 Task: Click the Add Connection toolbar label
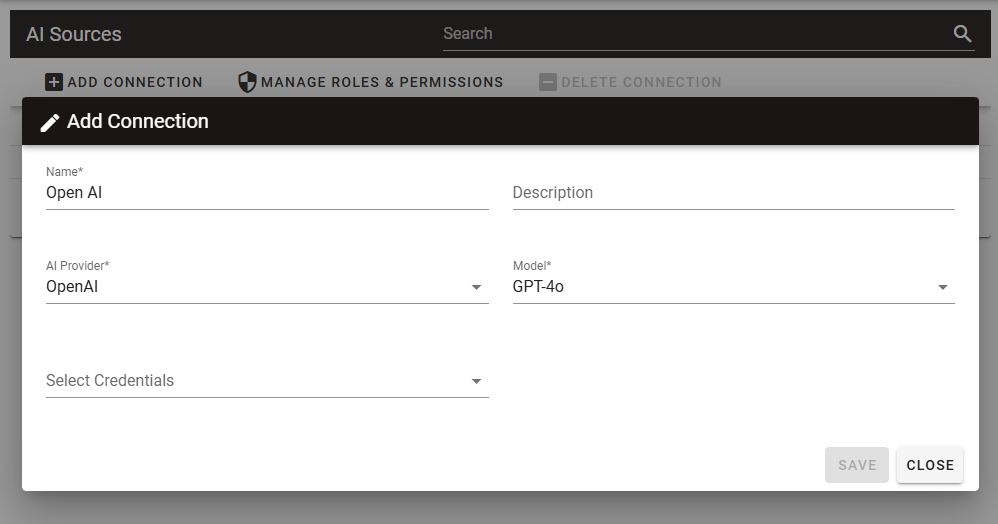(135, 82)
